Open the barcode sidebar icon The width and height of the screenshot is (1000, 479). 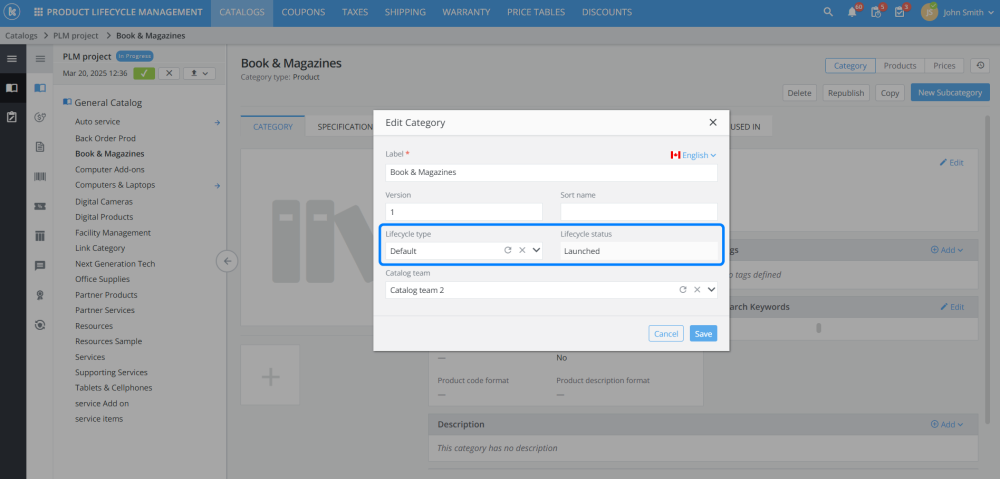[x=40, y=177]
